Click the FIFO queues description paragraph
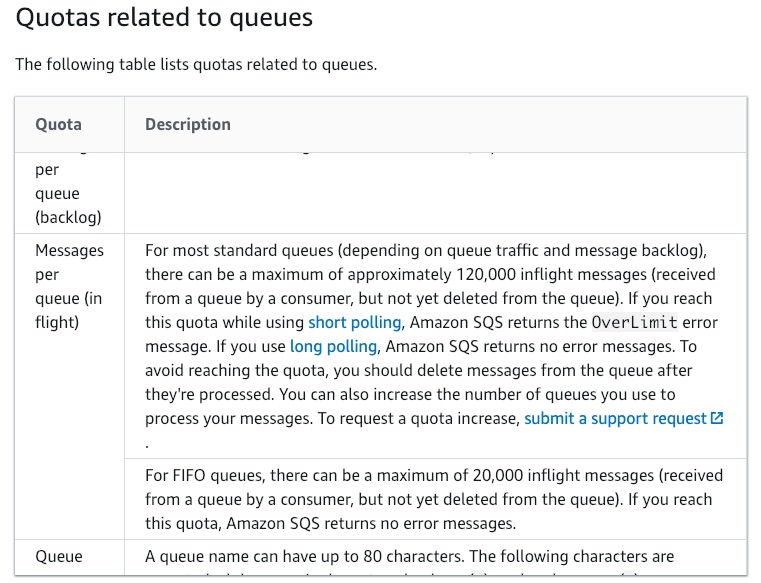The height and width of the screenshot is (583, 761). click(434, 500)
